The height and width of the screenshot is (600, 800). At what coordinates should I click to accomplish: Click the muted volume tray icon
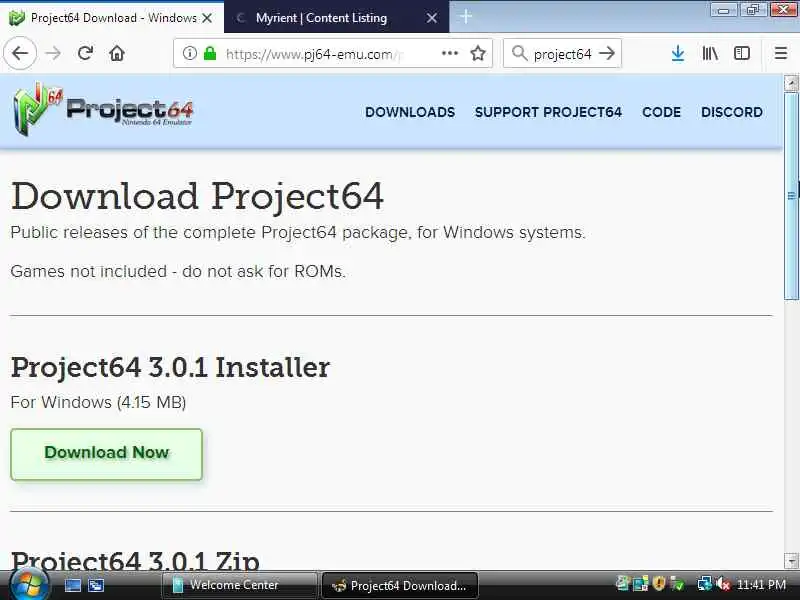(723, 584)
